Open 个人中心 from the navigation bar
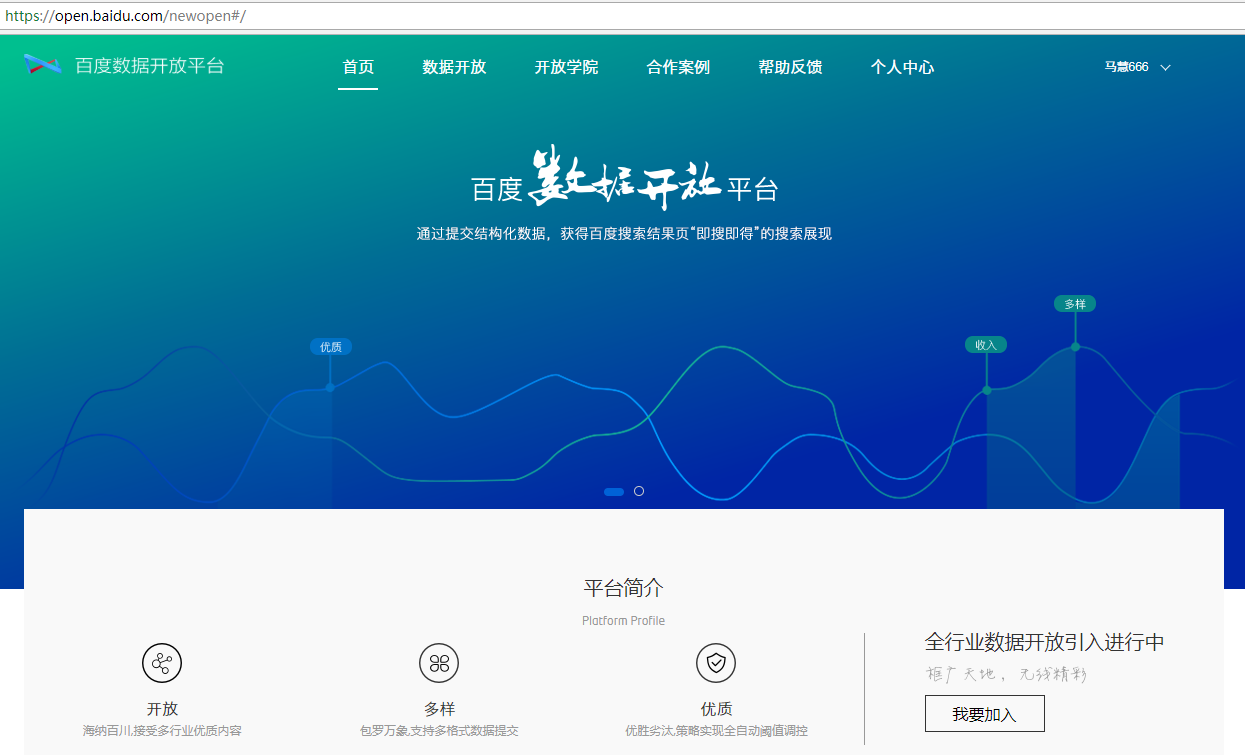1245x755 pixels. coord(902,67)
